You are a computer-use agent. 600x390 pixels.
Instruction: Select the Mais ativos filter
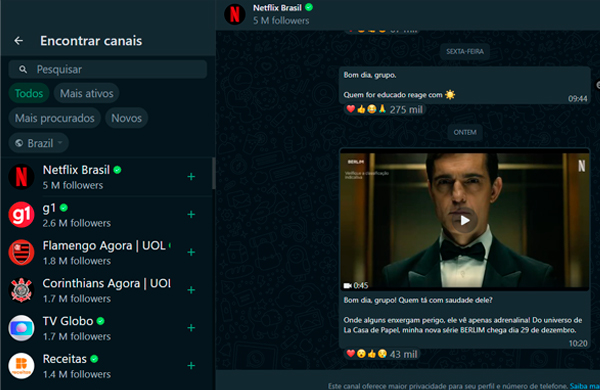coord(86,93)
